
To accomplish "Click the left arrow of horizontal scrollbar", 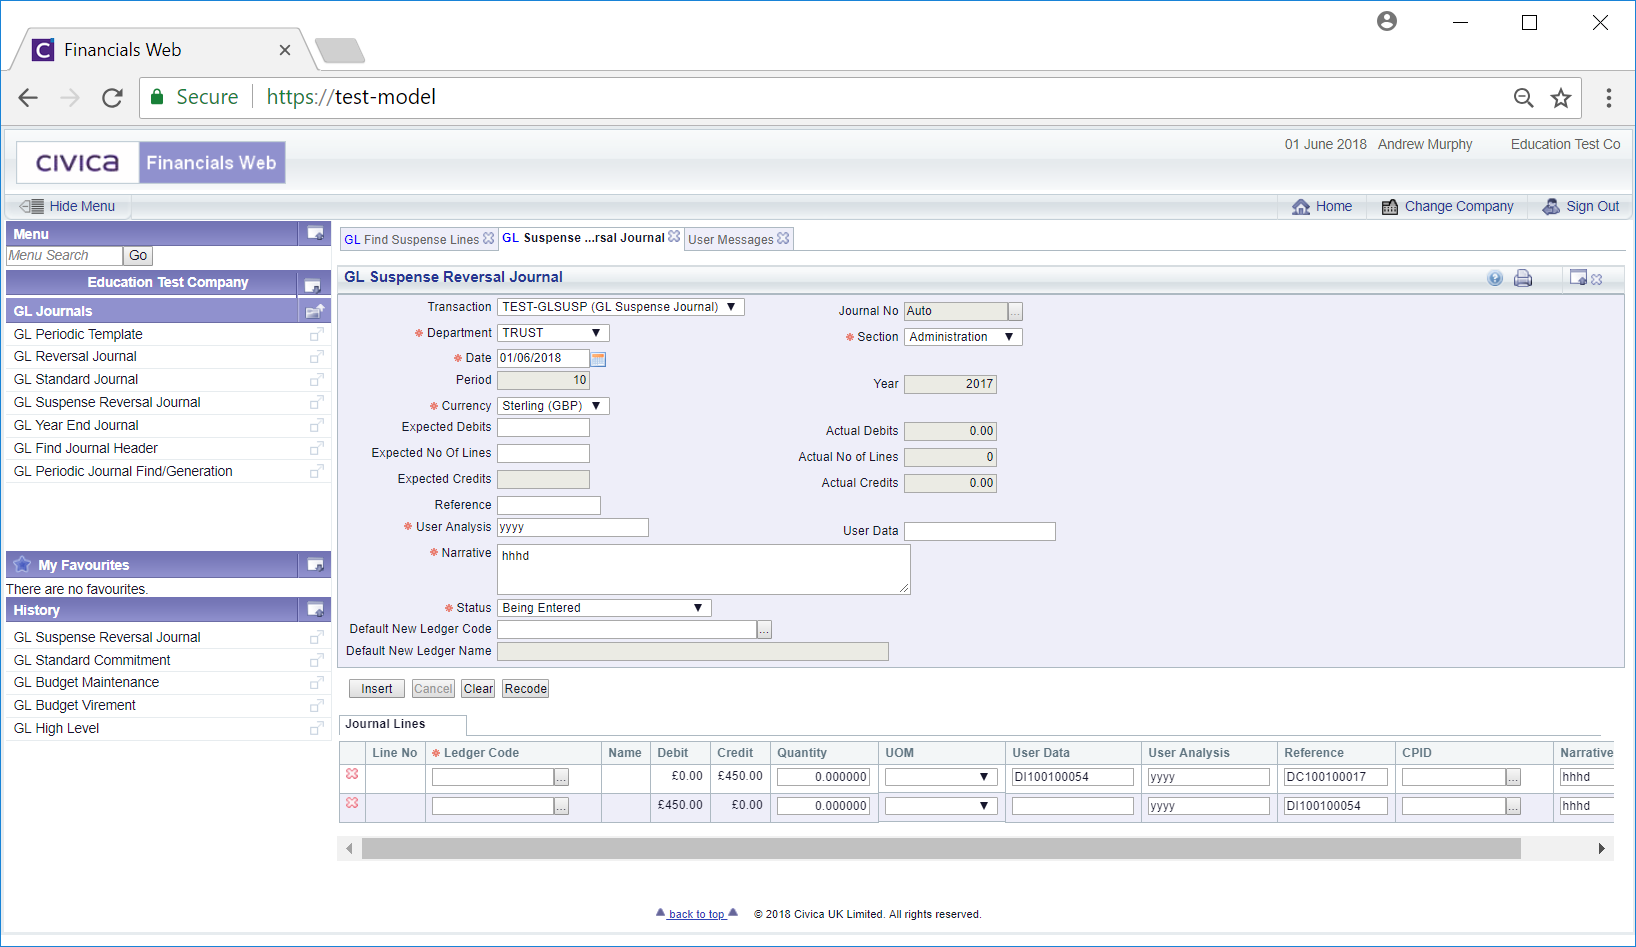I will 349,849.
